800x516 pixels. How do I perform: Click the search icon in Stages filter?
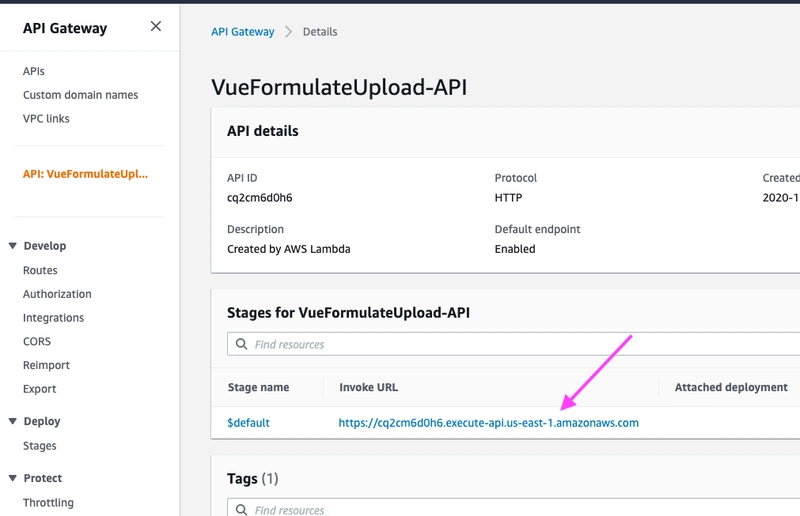click(241, 344)
